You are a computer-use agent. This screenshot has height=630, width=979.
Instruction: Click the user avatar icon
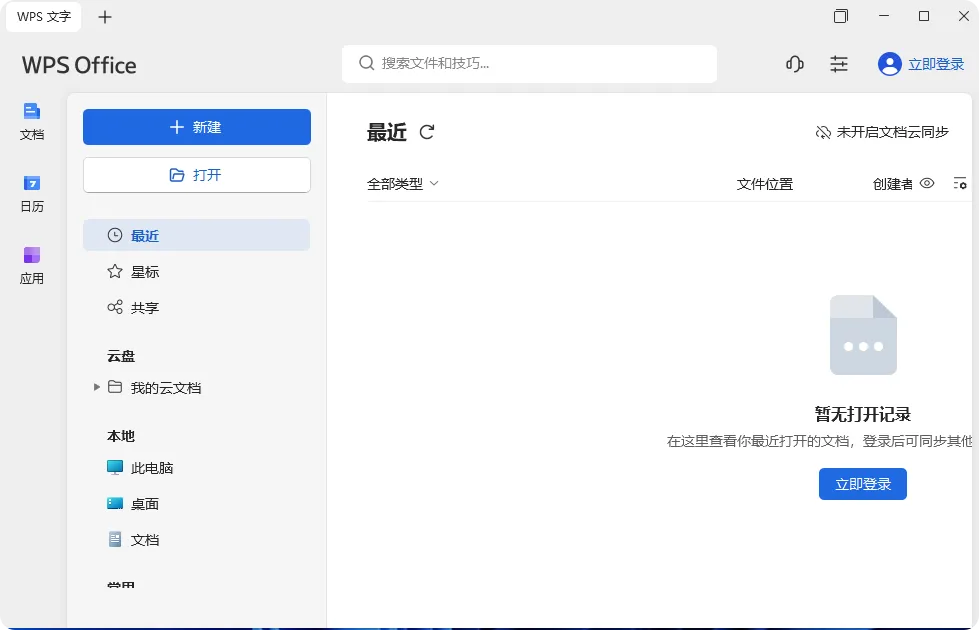[x=889, y=64]
